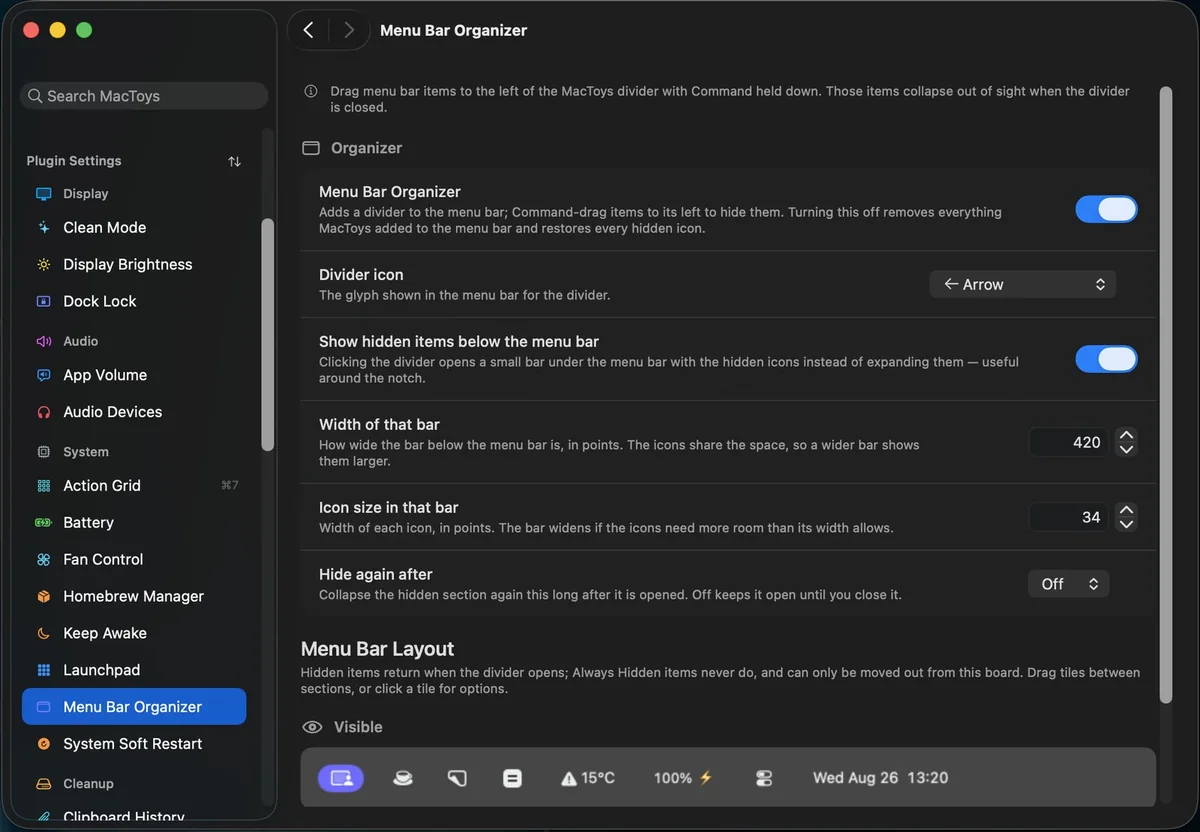Image resolution: width=1200 pixels, height=832 pixels.
Task: Click the info icon beside drag instructions
Action: 311,91
